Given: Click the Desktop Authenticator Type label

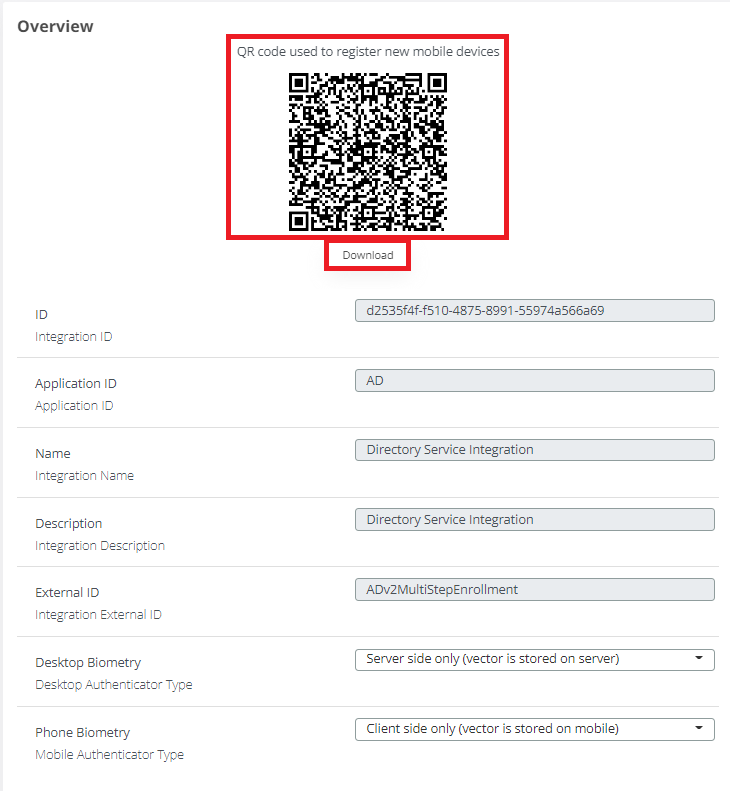Looking at the screenshot, I should [x=113, y=685].
